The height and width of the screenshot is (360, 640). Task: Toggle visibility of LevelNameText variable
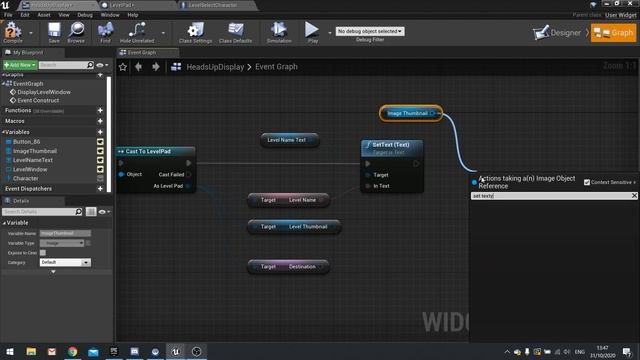click(100, 160)
